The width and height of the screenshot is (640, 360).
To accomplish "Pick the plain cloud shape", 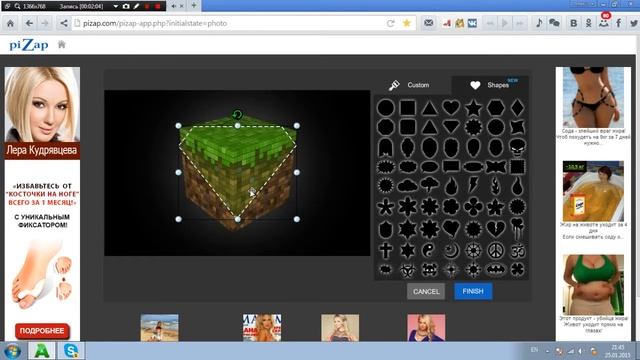I will click(x=407, y=187).
